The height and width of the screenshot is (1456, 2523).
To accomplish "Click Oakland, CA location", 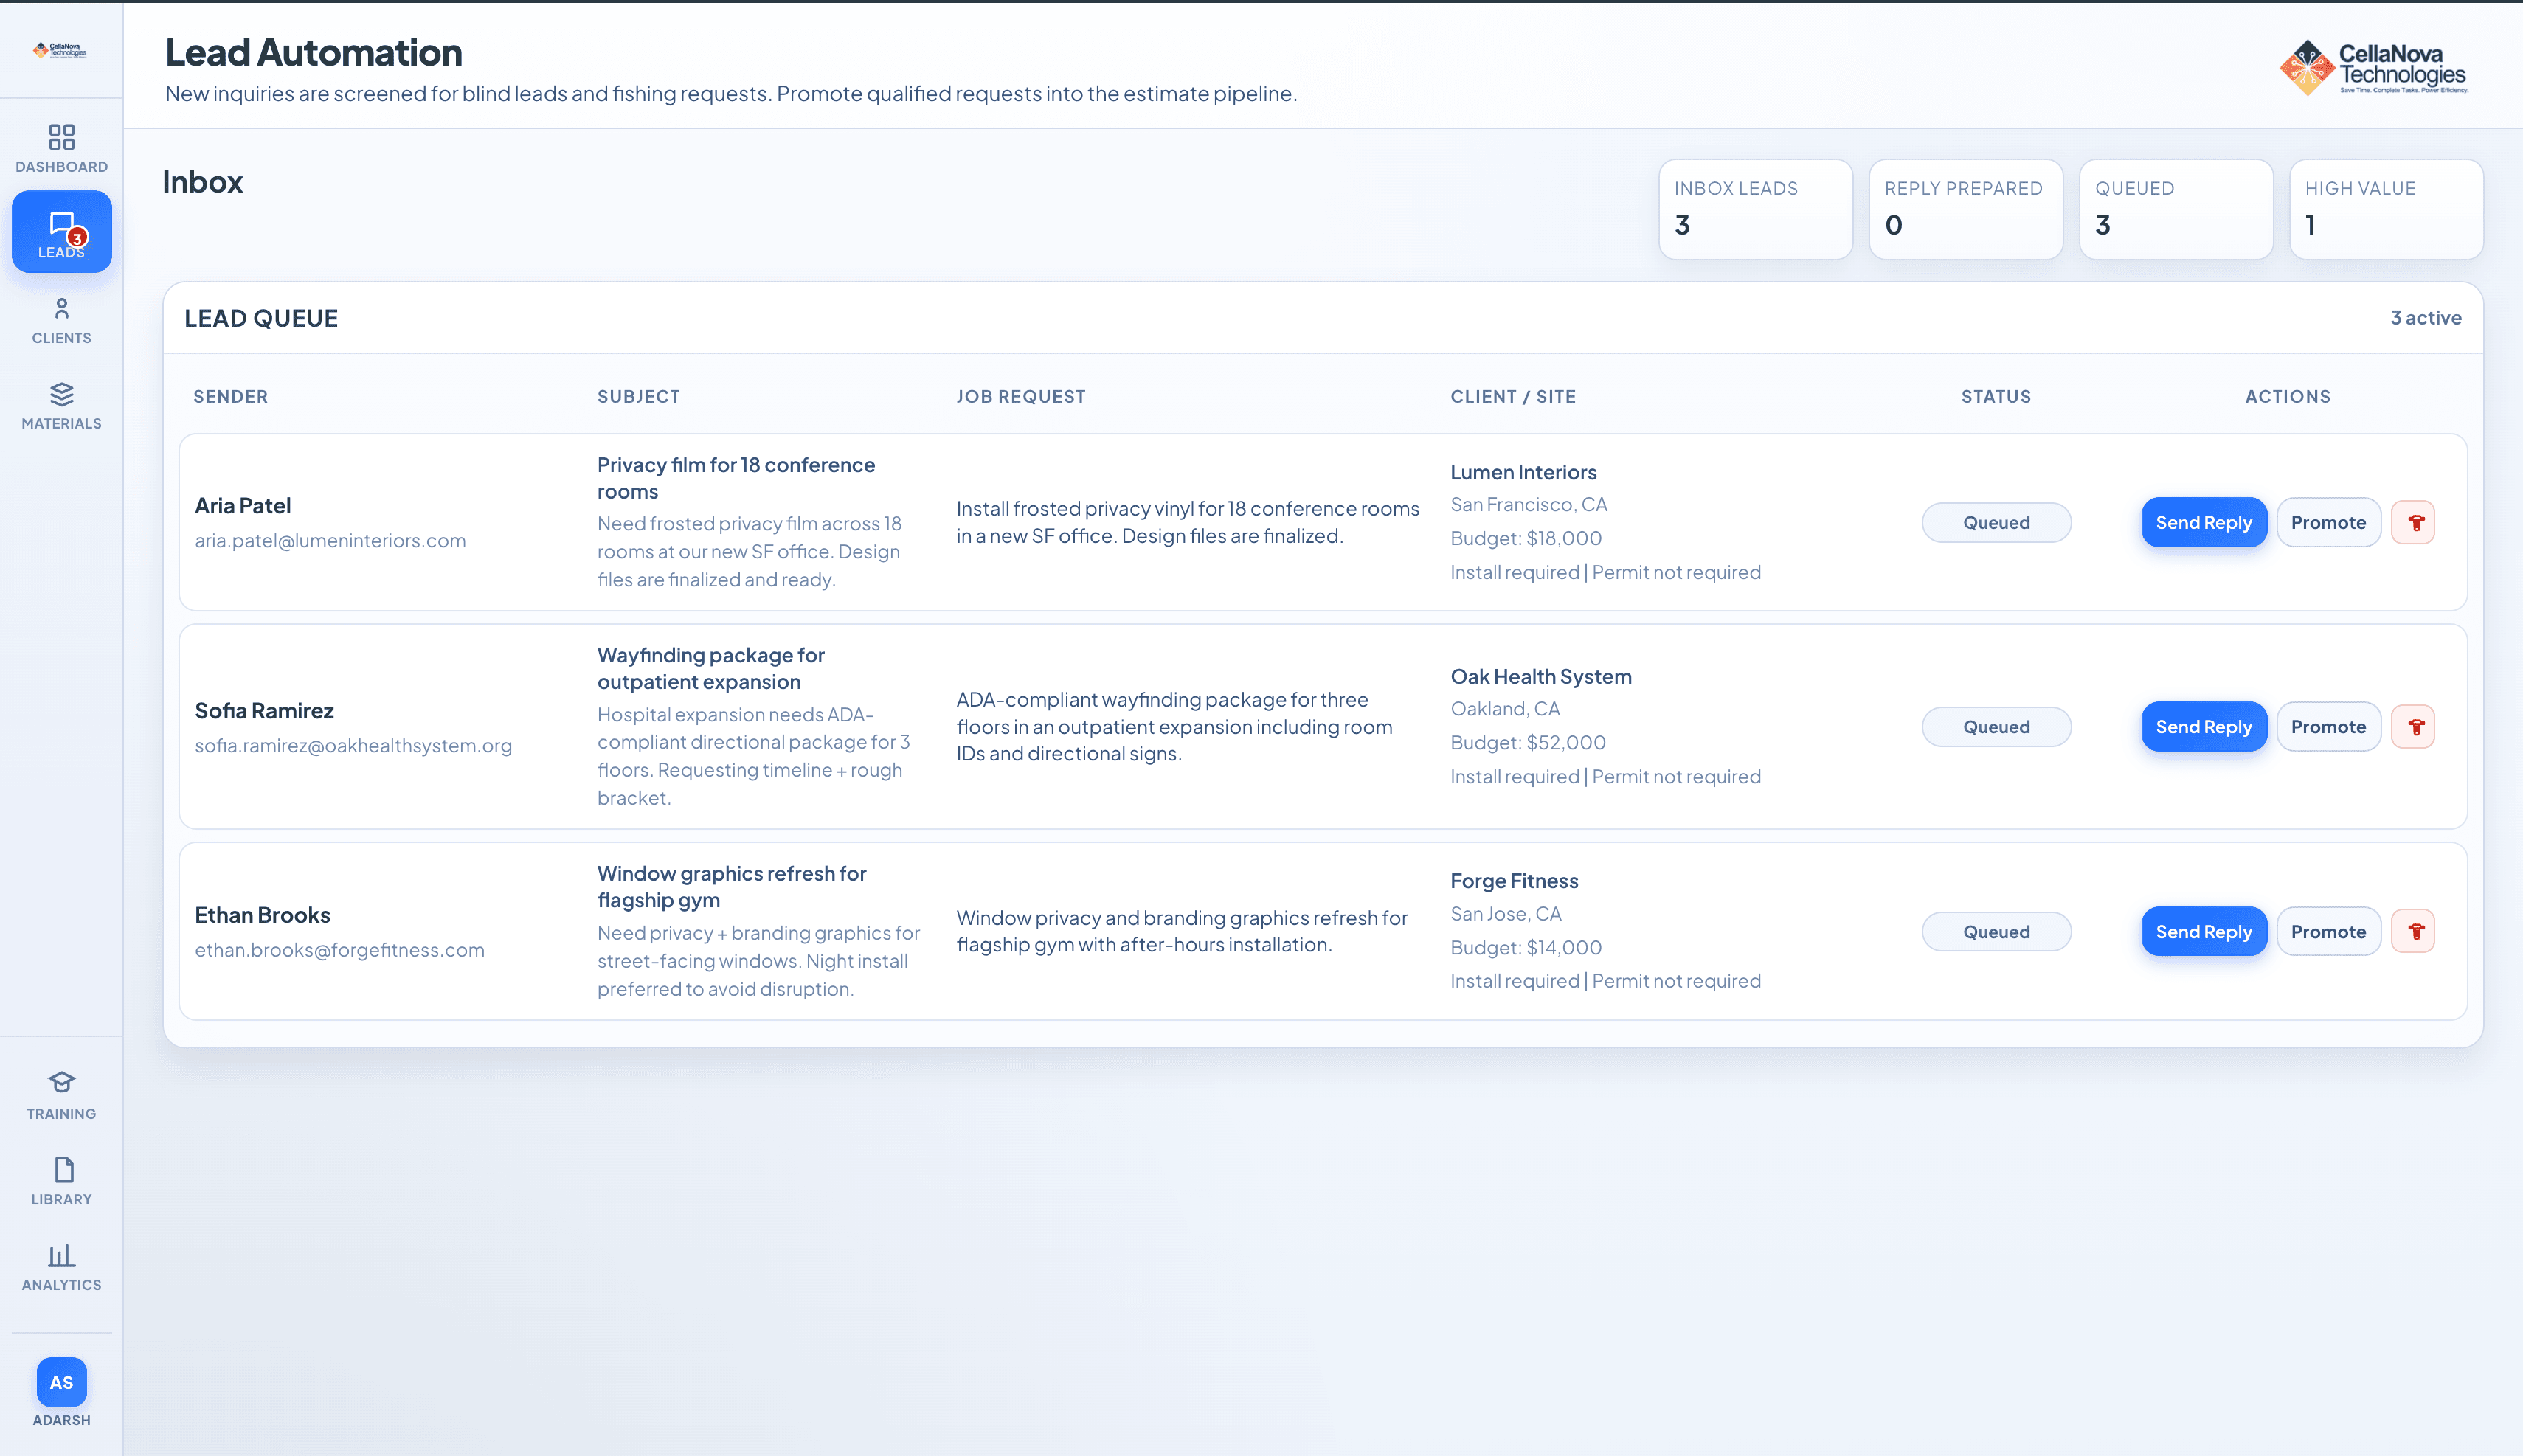I will coord(1504,708).
